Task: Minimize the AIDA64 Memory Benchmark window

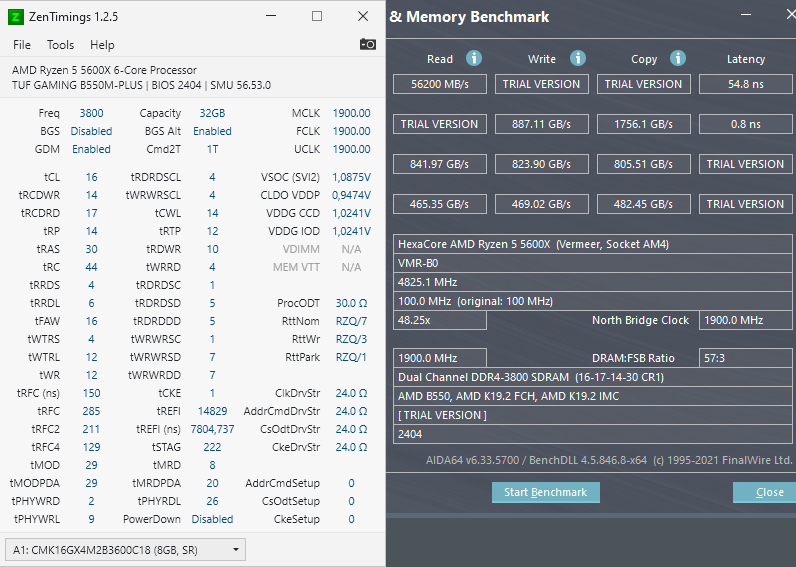Action: (x=746, y=15)
